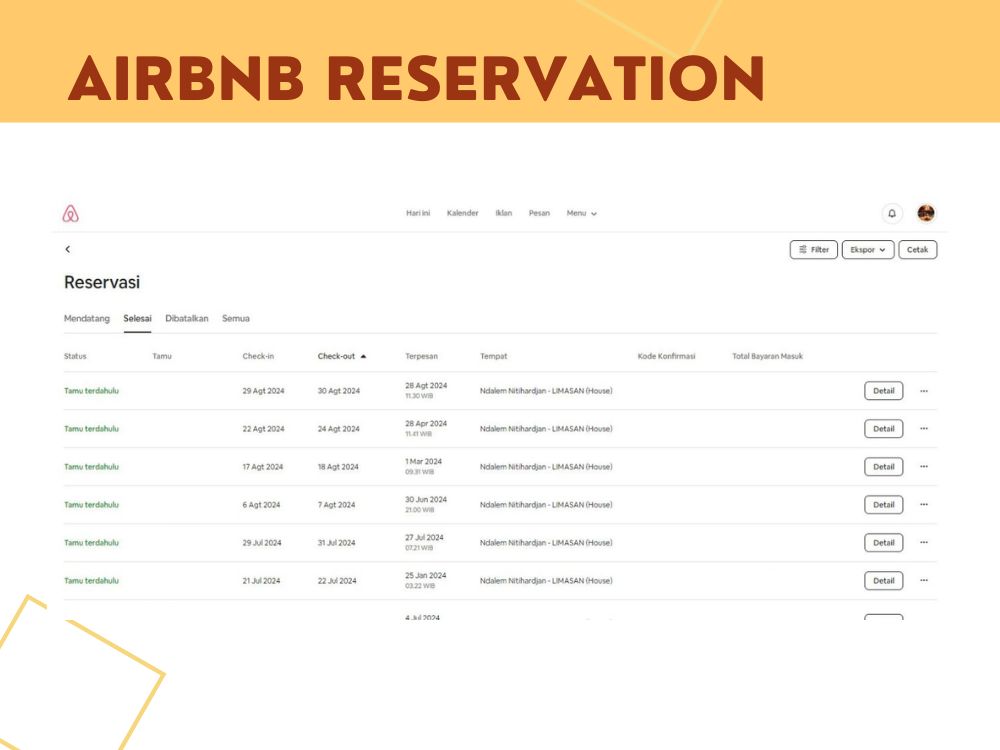Select check-out date 30 Agt 2024
The image size is (1000, 750).
[x=339, y=391]
